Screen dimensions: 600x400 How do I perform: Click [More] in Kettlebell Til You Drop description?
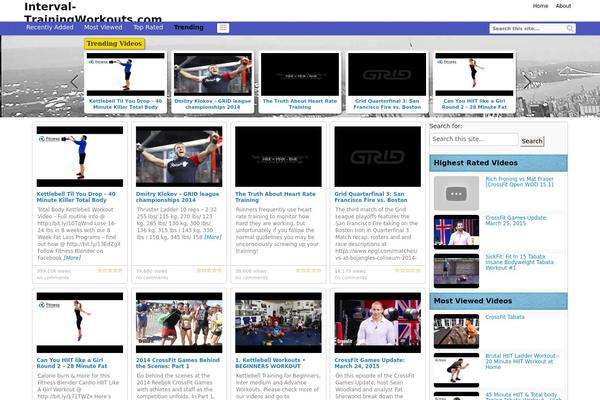pos(72,258)
